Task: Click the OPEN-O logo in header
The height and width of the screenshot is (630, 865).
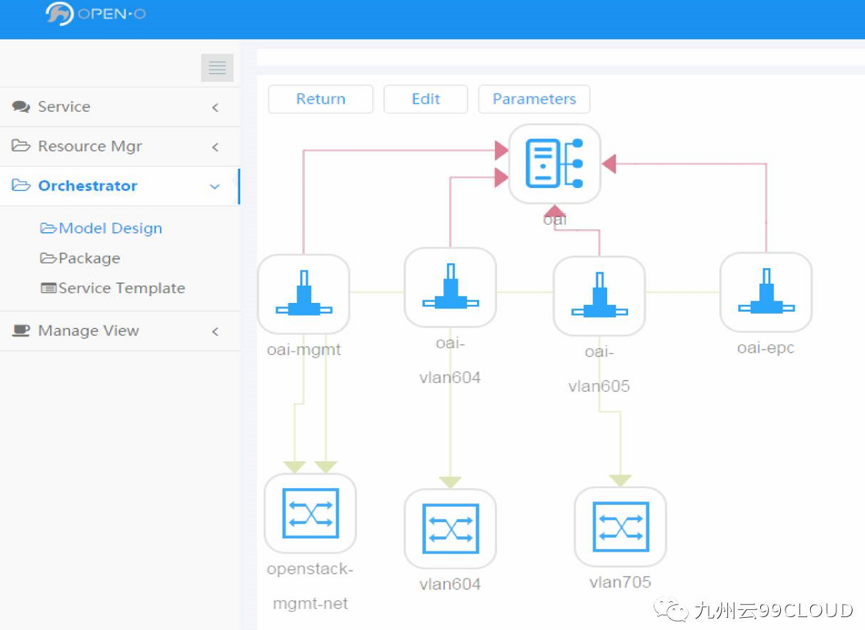Action: coord(97,15)
